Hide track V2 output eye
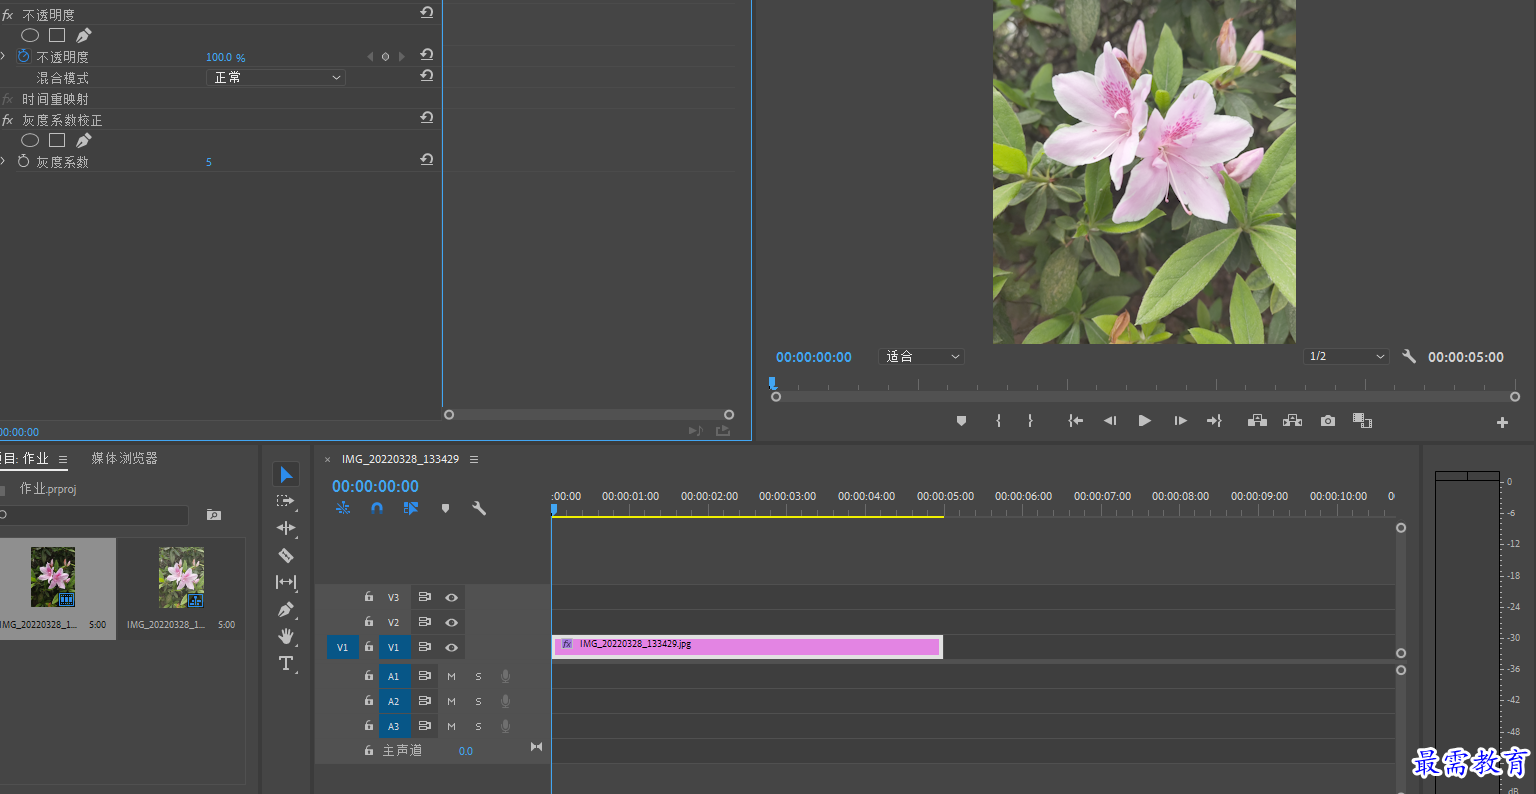This screenshot has height=794, width=1536. pyautogui.click(x=451, y=622)
